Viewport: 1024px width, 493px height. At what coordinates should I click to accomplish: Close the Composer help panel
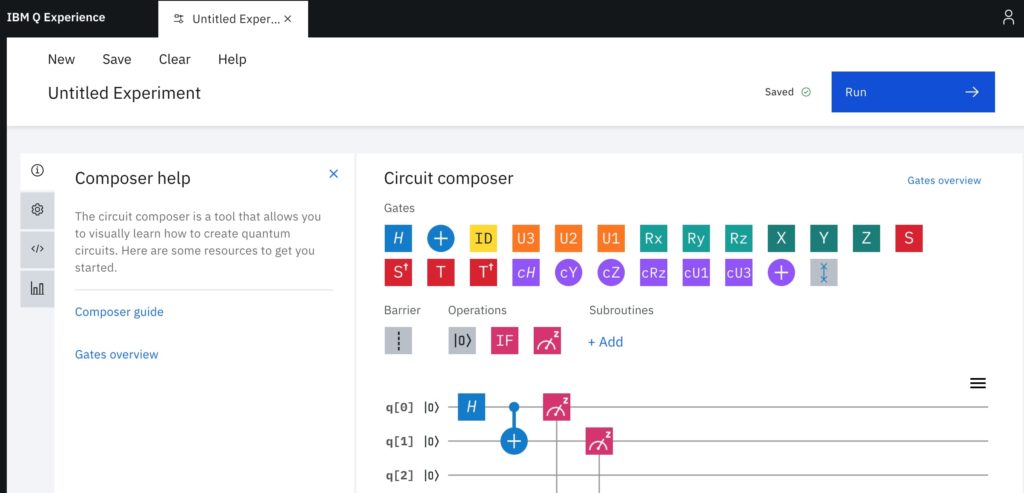pos(334,174)
